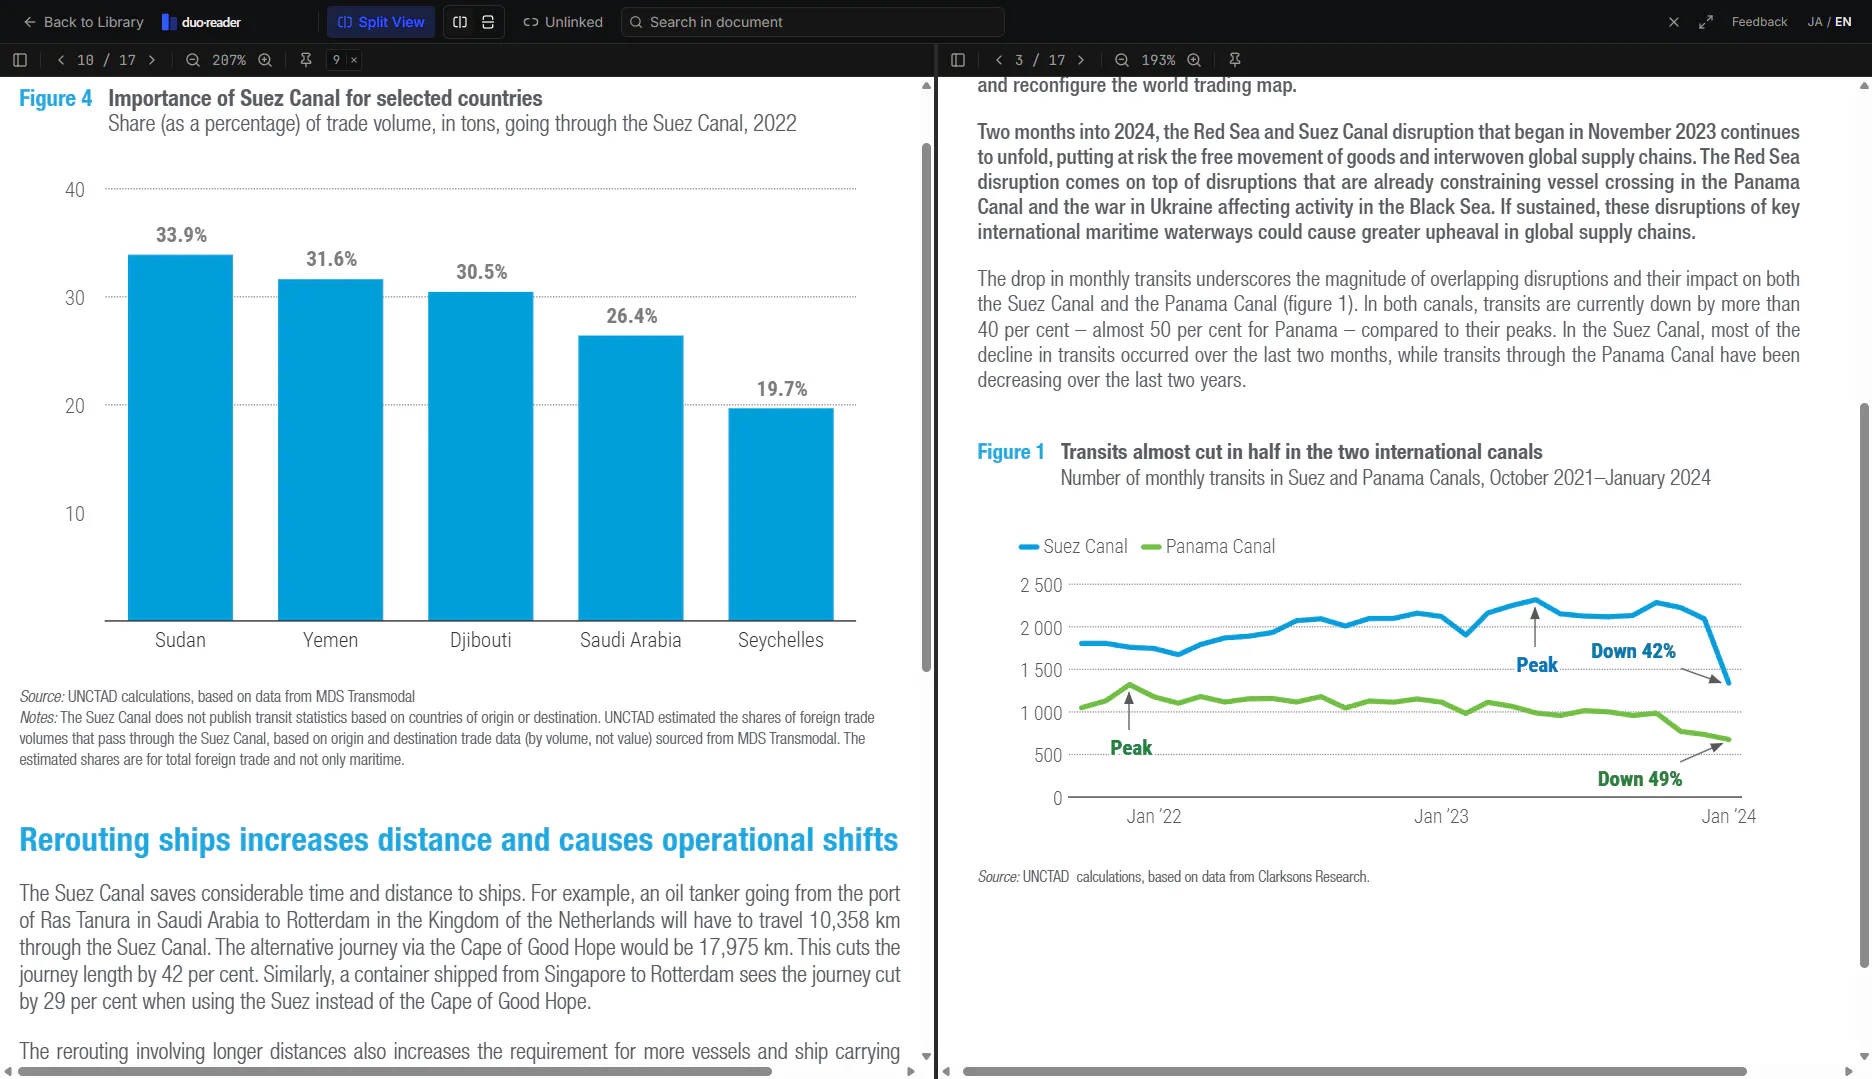Switch language to JA
1872x1079 pixels.
click(1815, 22)
